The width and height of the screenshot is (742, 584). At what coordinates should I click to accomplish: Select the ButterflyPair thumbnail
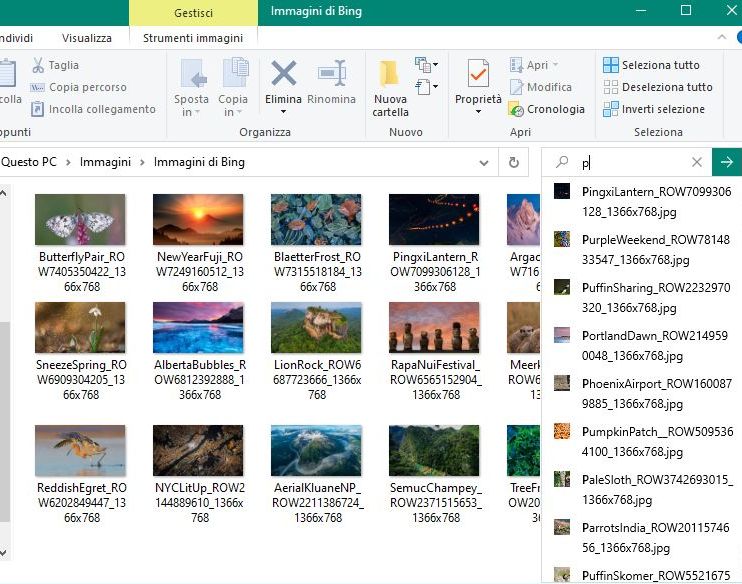click(80, 220)
